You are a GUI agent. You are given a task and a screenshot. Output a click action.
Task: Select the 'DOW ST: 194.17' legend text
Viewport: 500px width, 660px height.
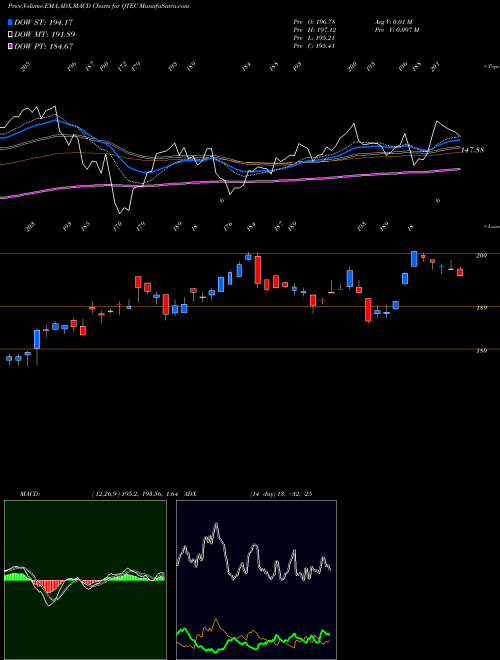tap(43, 22)
